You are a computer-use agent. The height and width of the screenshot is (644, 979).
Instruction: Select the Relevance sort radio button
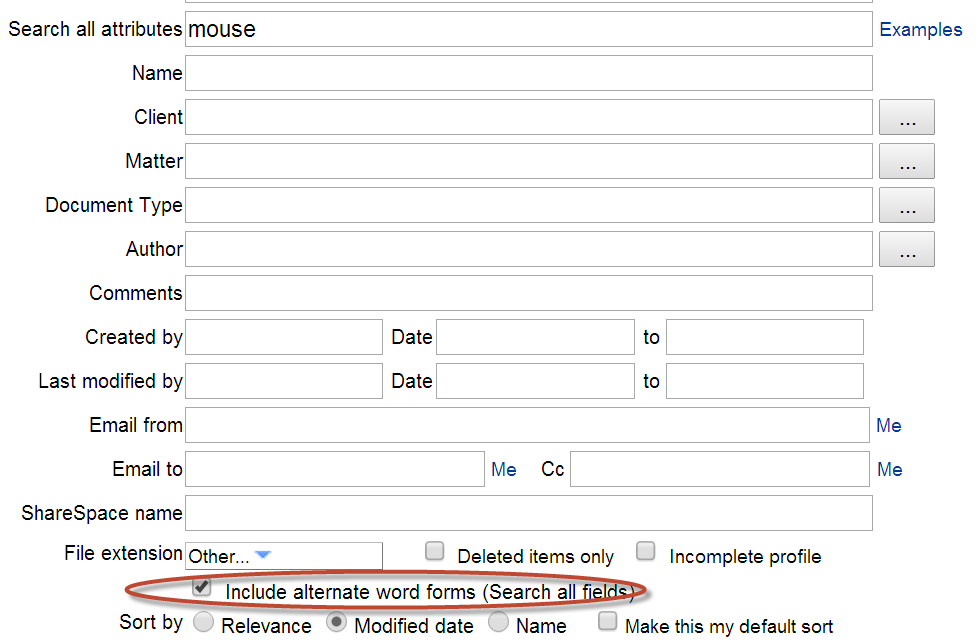(204, 622)
